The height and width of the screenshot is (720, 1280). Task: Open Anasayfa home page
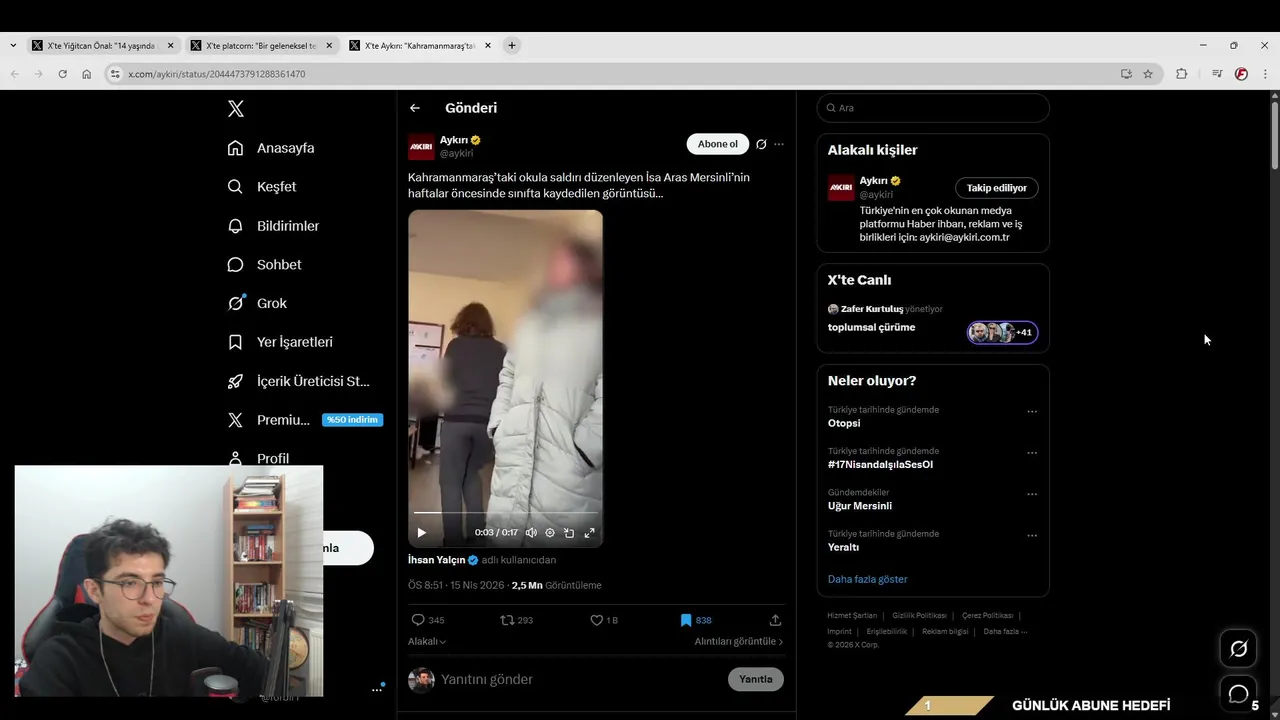pyautogui.click(x=271, y=148)
